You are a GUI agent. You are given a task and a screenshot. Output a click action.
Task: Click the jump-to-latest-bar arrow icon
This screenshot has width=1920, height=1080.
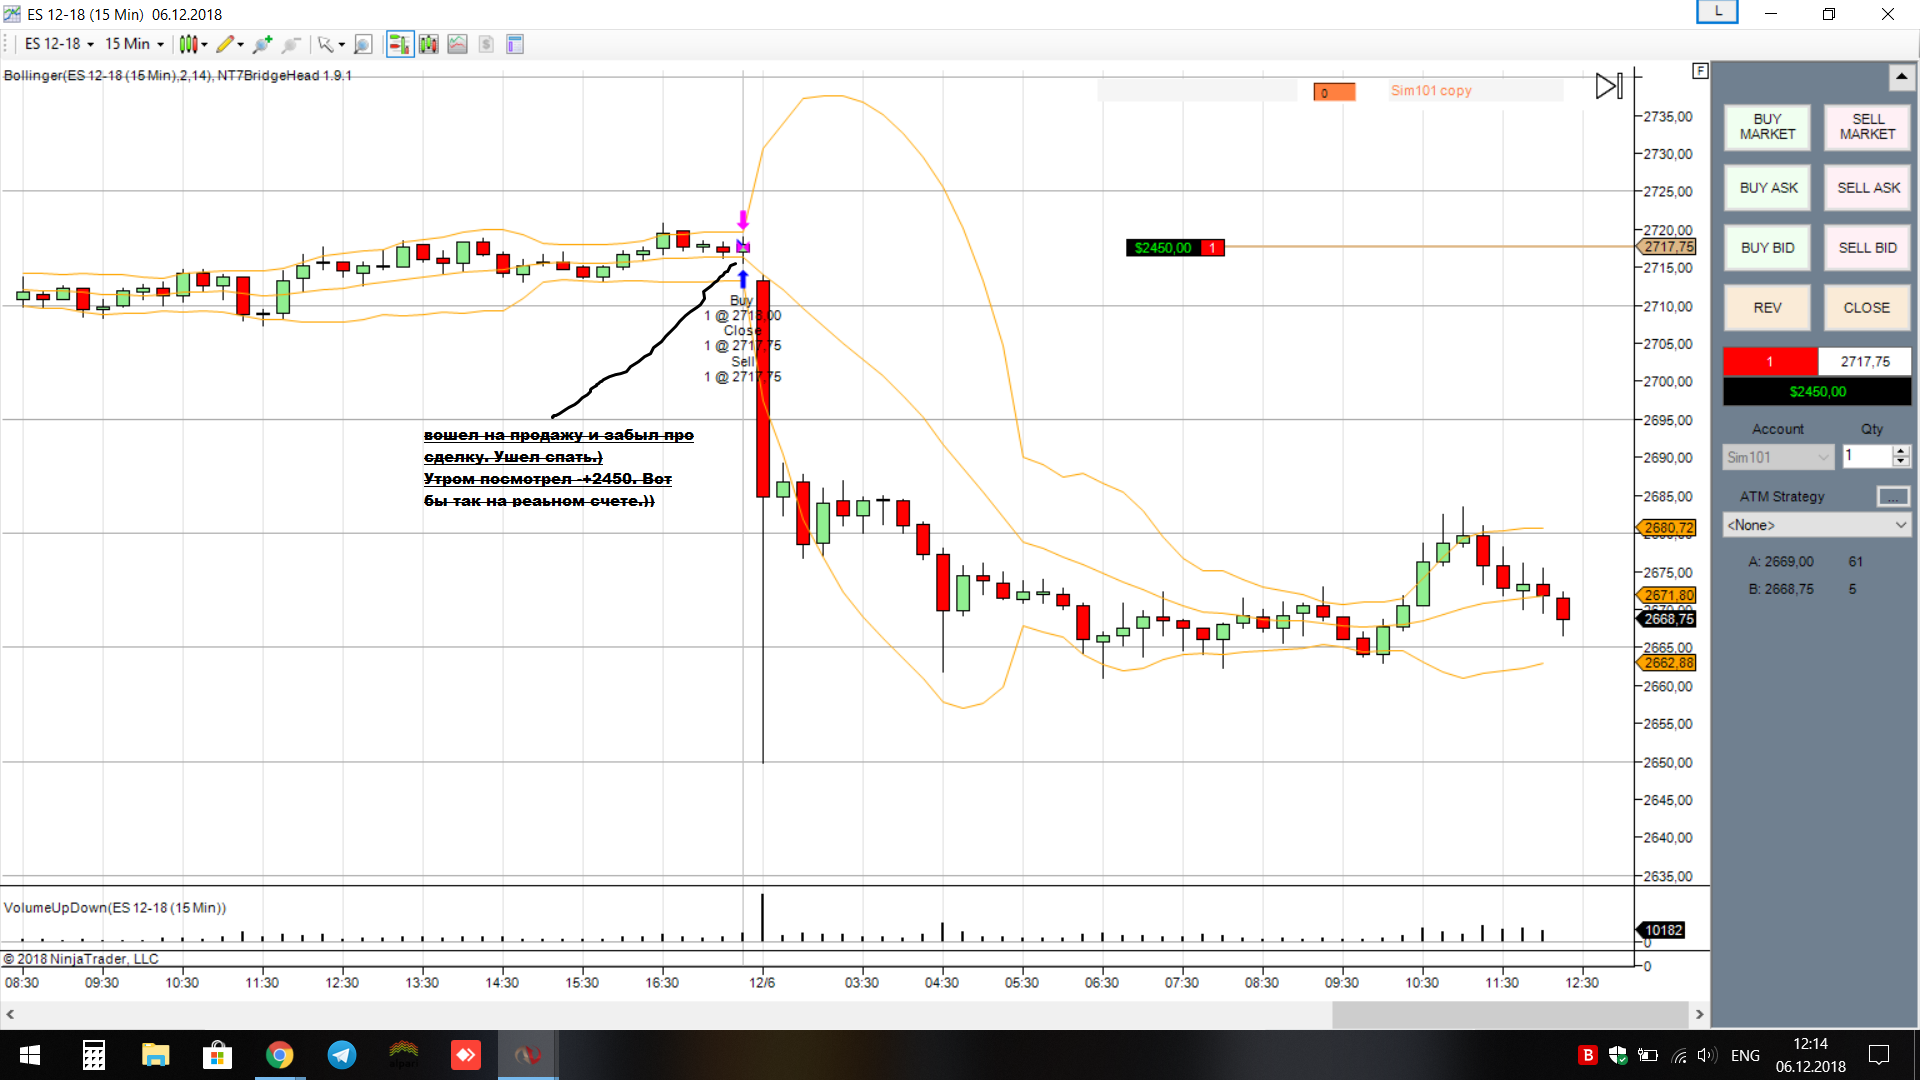coord(1608,86)
